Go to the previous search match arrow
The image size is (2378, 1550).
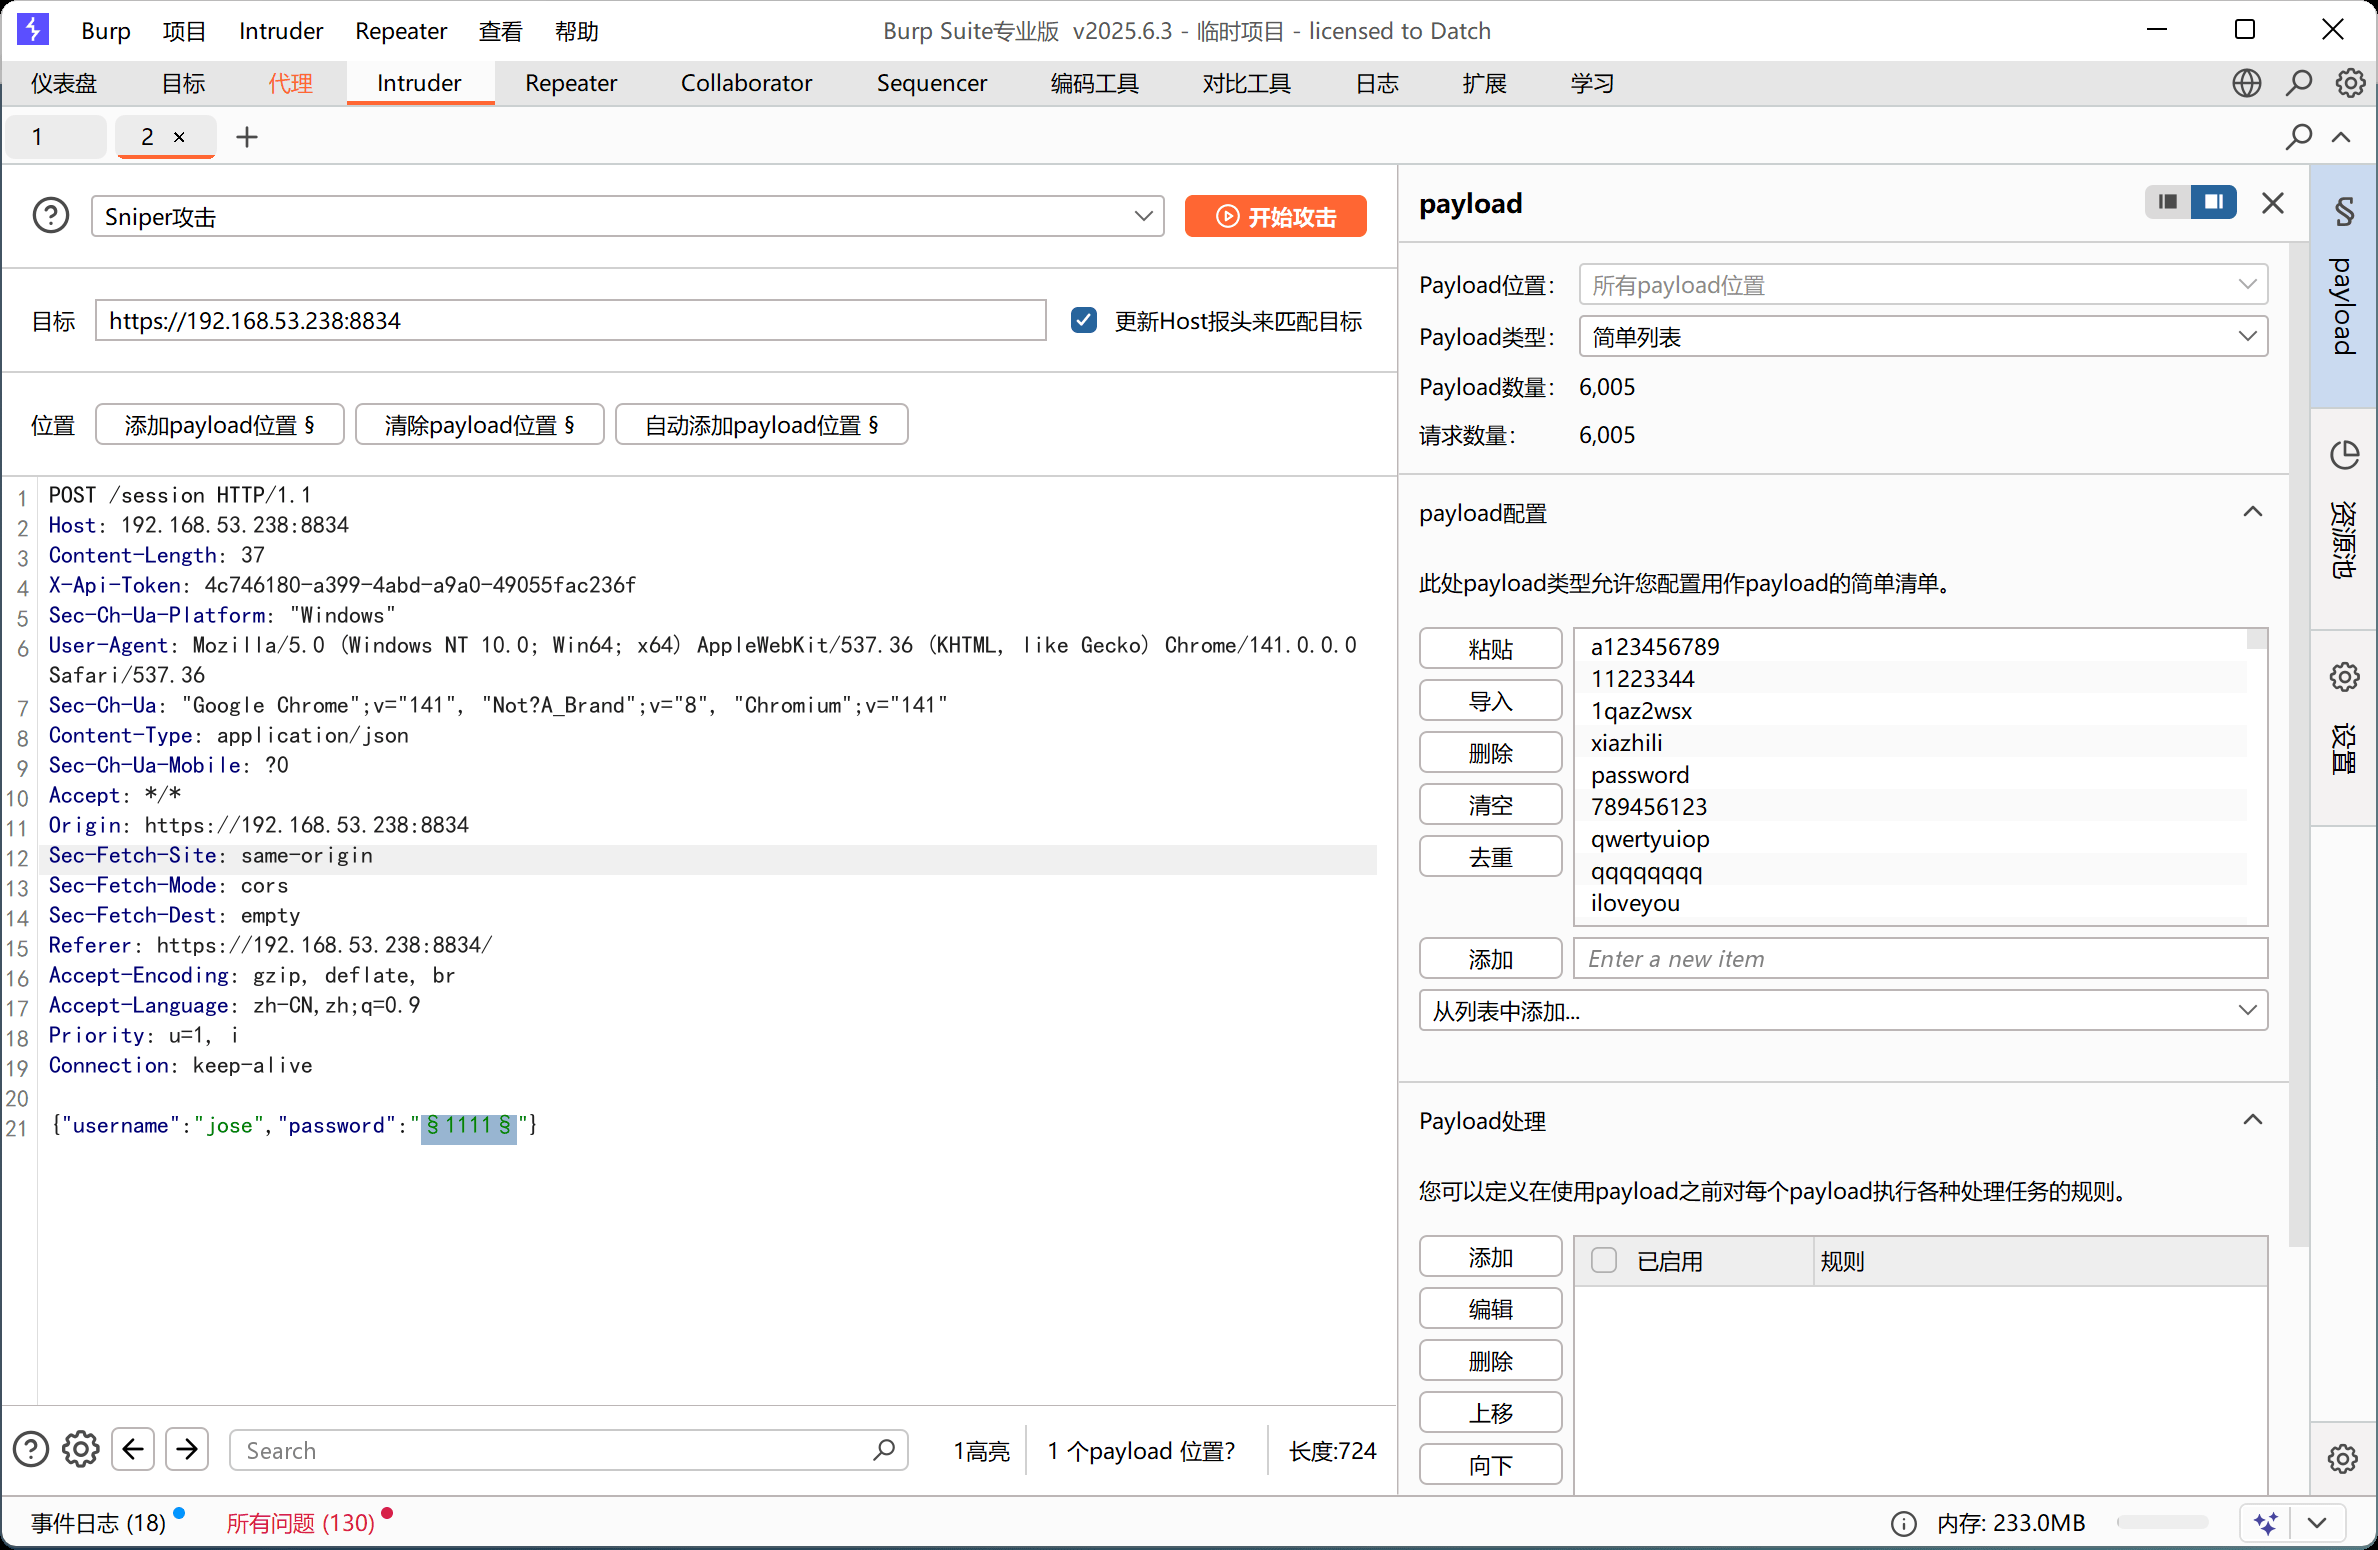point(133,1449)
